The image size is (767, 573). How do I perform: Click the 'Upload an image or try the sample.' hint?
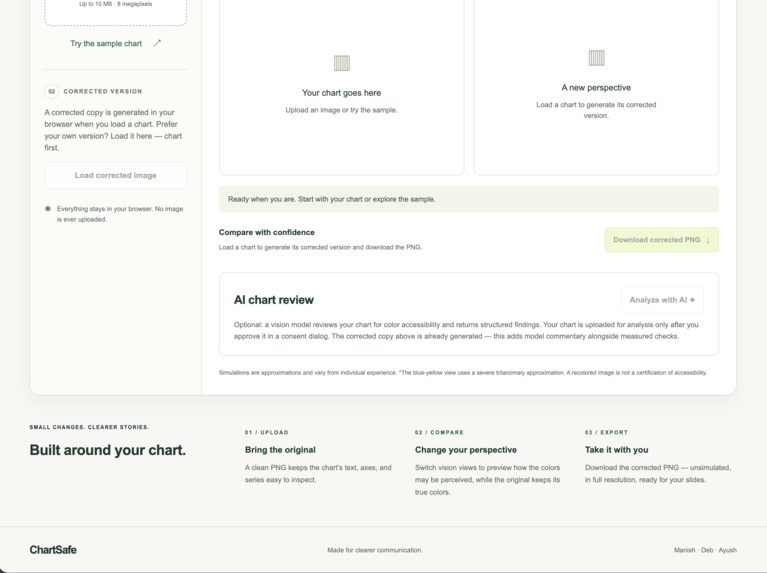(341, 110)
